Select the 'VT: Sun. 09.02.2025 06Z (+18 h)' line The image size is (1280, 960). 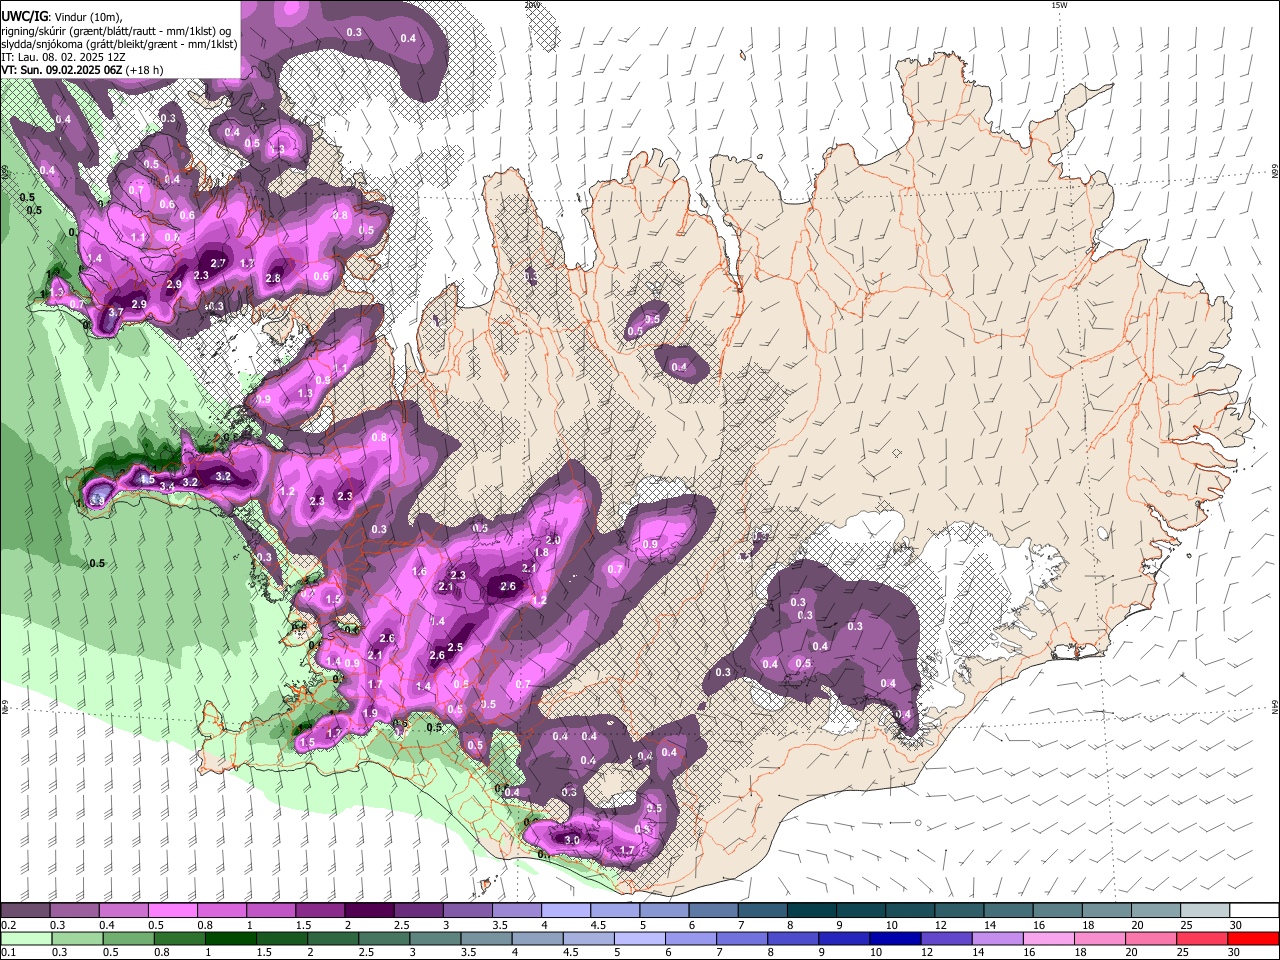pos(82,70)
